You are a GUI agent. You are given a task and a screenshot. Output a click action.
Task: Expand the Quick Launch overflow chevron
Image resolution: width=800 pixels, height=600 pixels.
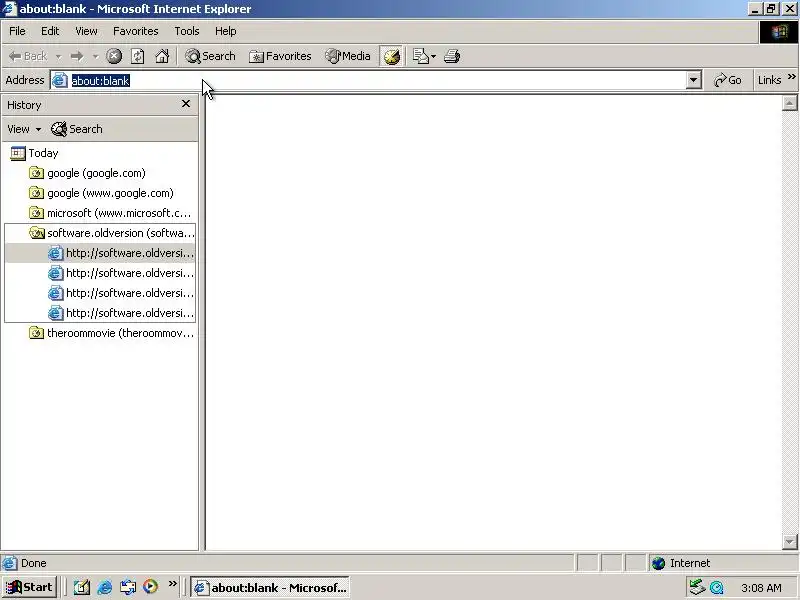click(x=172, y=583)
